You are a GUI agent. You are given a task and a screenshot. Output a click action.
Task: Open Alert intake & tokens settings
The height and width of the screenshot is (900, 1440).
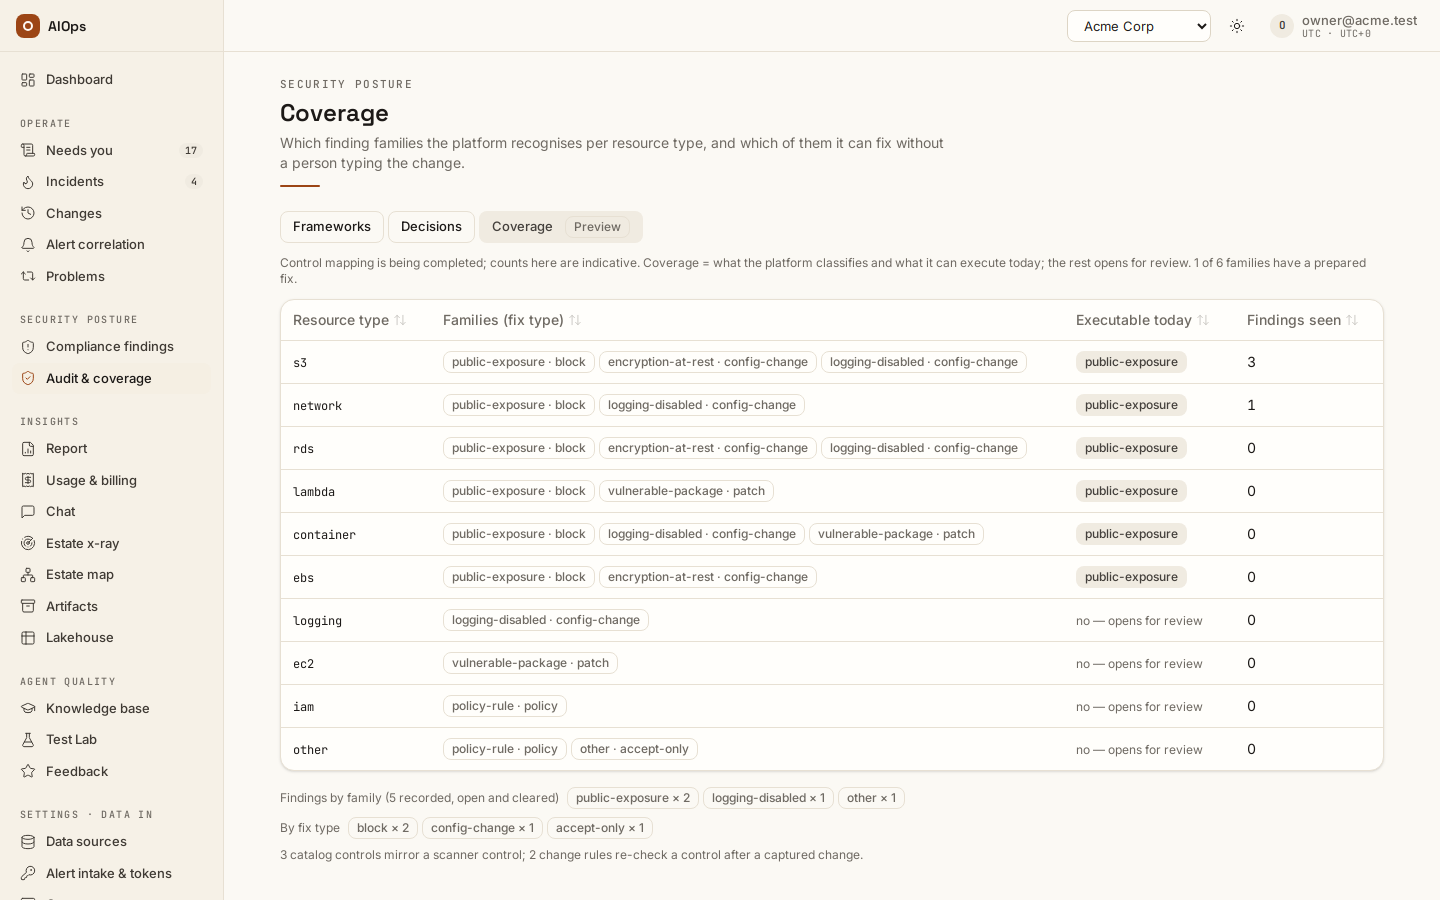(112, 874)
